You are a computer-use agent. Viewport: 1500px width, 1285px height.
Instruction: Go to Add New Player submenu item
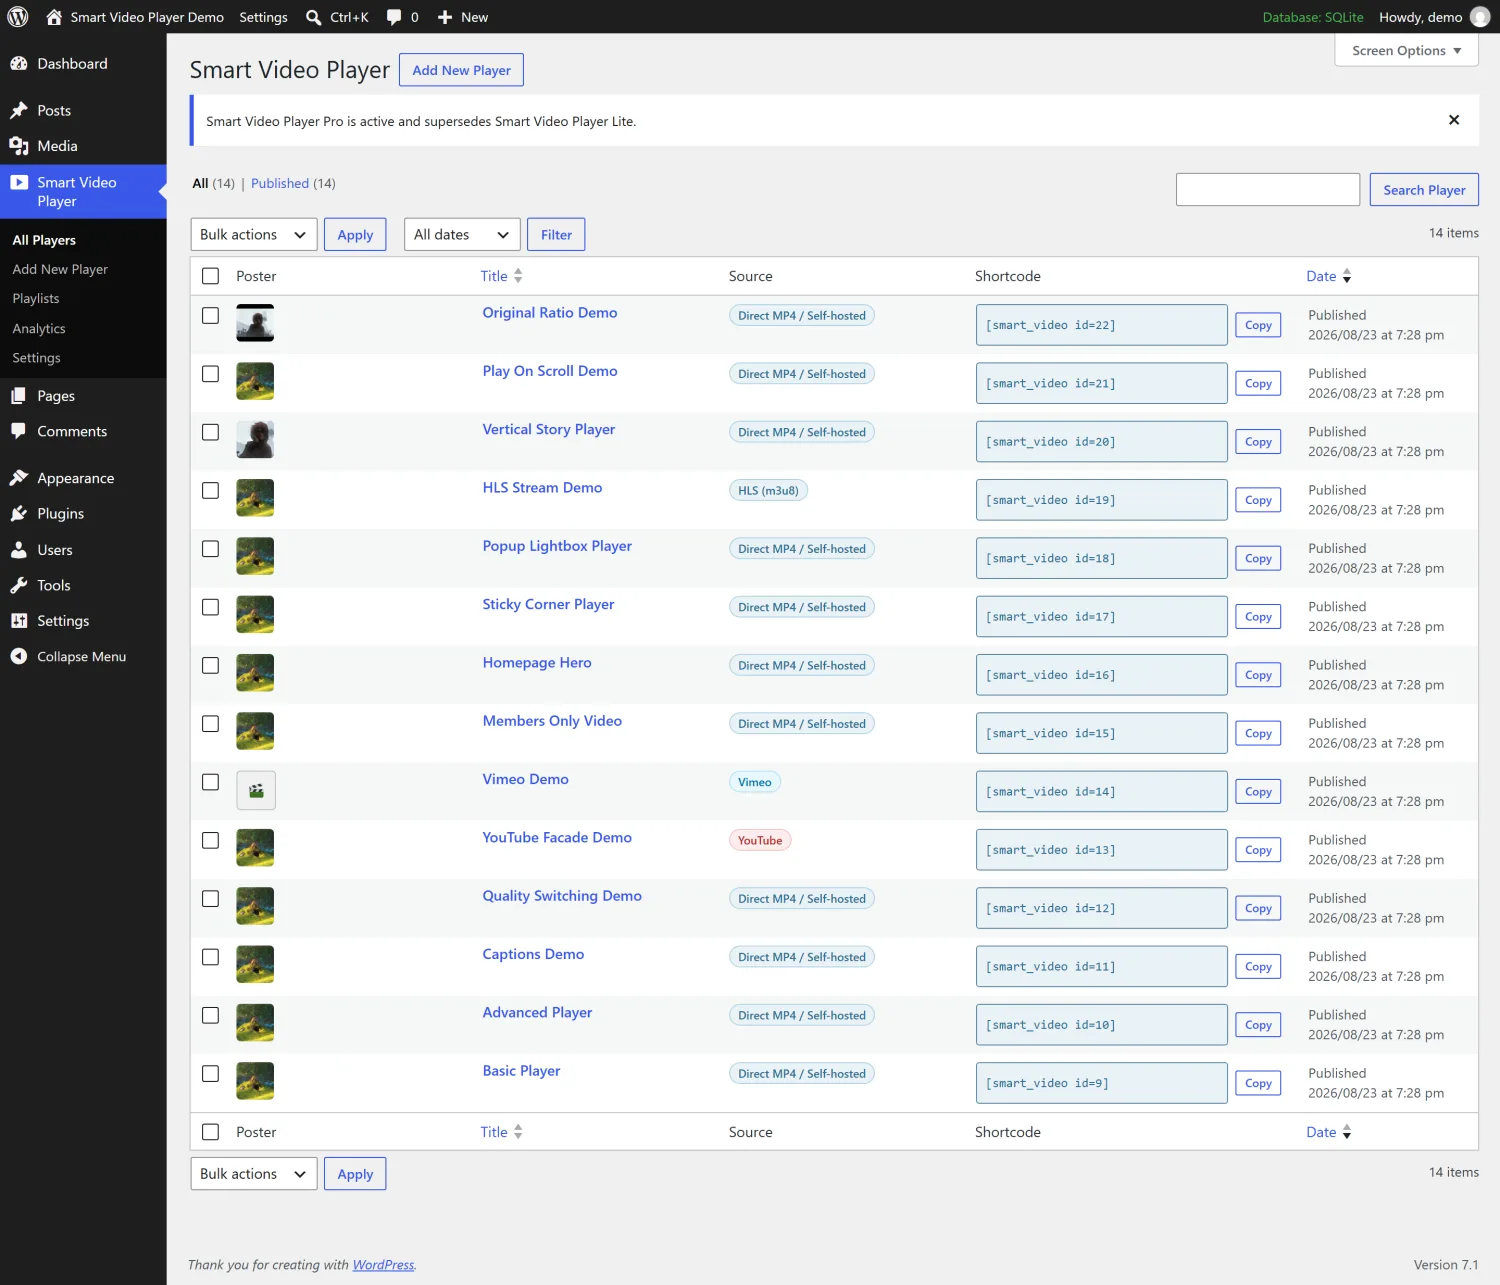pyautogui.click(x=60, y=270)
